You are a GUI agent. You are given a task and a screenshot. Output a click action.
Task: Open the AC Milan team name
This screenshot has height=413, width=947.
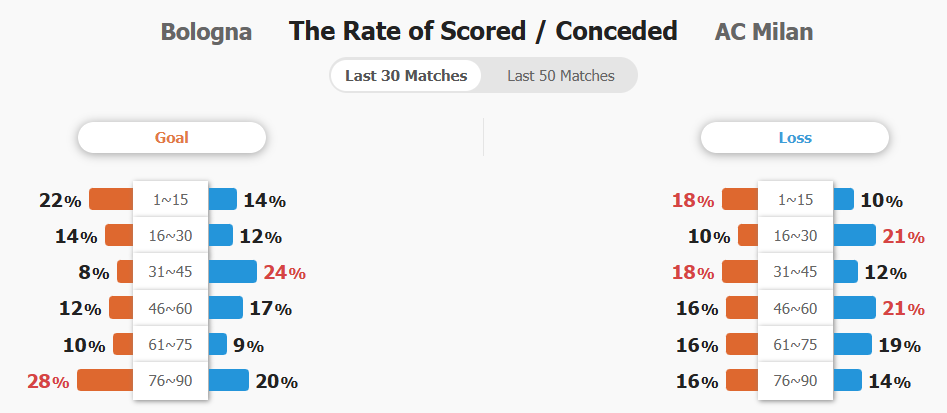click(x=763, y=32)
